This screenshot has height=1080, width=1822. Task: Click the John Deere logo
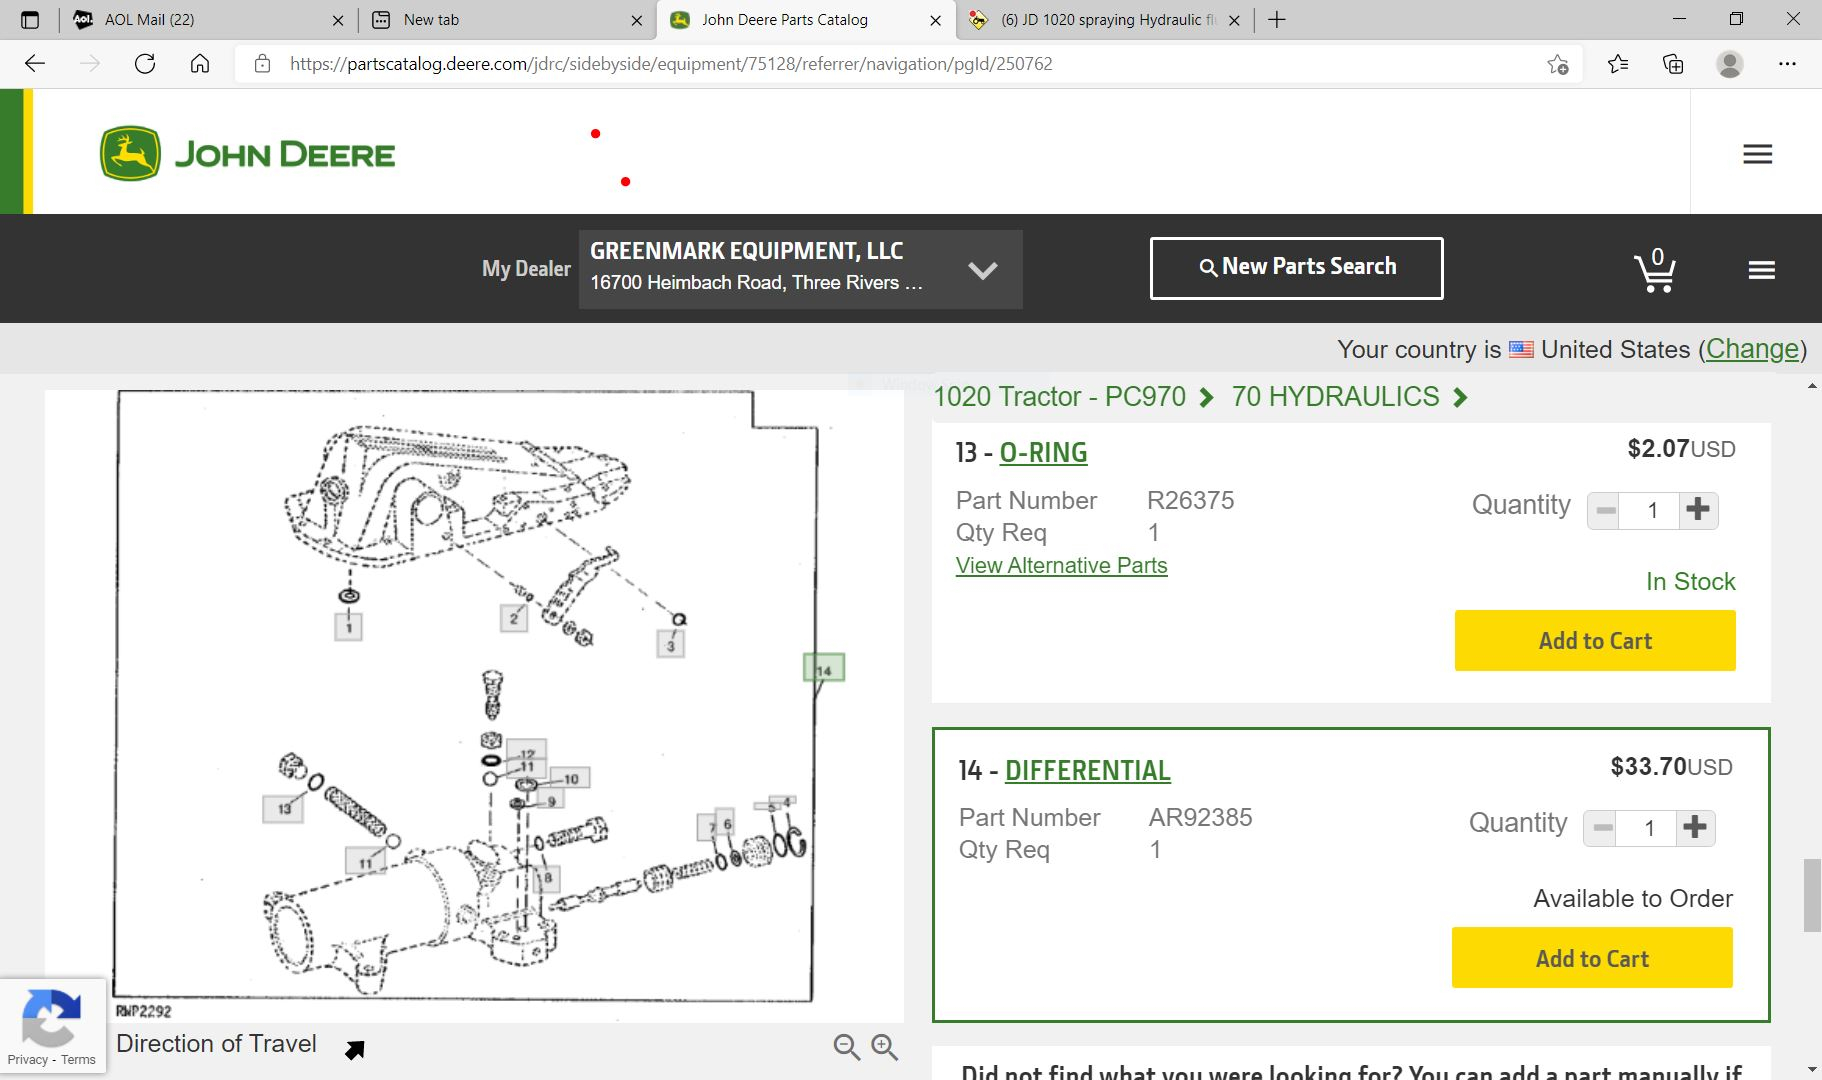247,154
